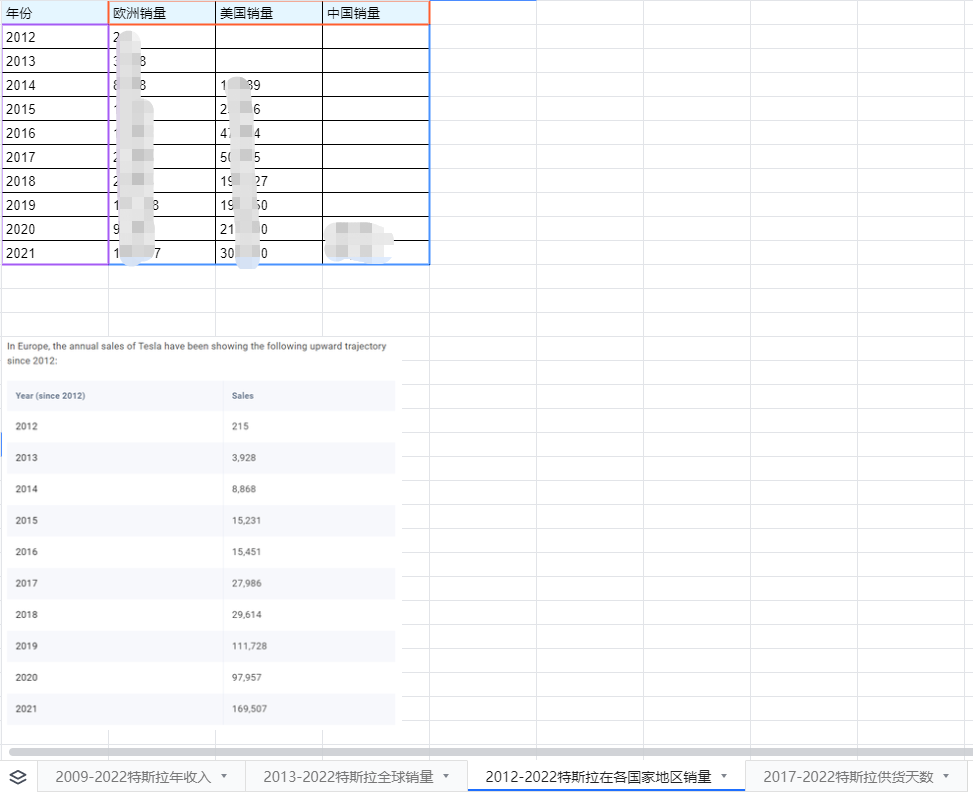Open dropdown arrow on 2017-2022特斯拉供货天数 tab
Image resolution: width=973 pixels, height=793 pixels.
[x=946, y=776]
